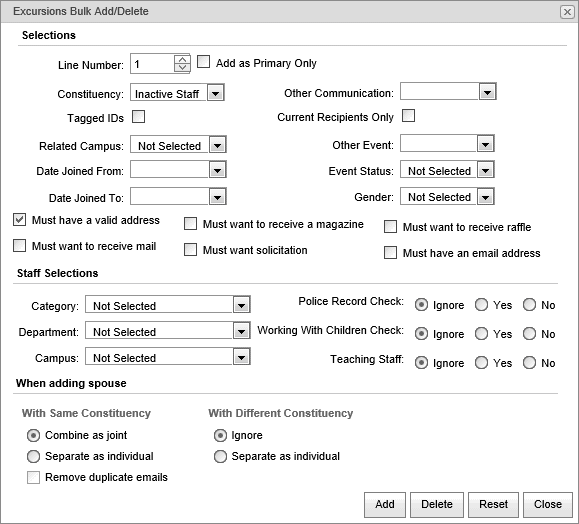Toggle Remove duplicate emails checkbox
This screenshot has height=524, width=579.
click(x=33, y=477)
